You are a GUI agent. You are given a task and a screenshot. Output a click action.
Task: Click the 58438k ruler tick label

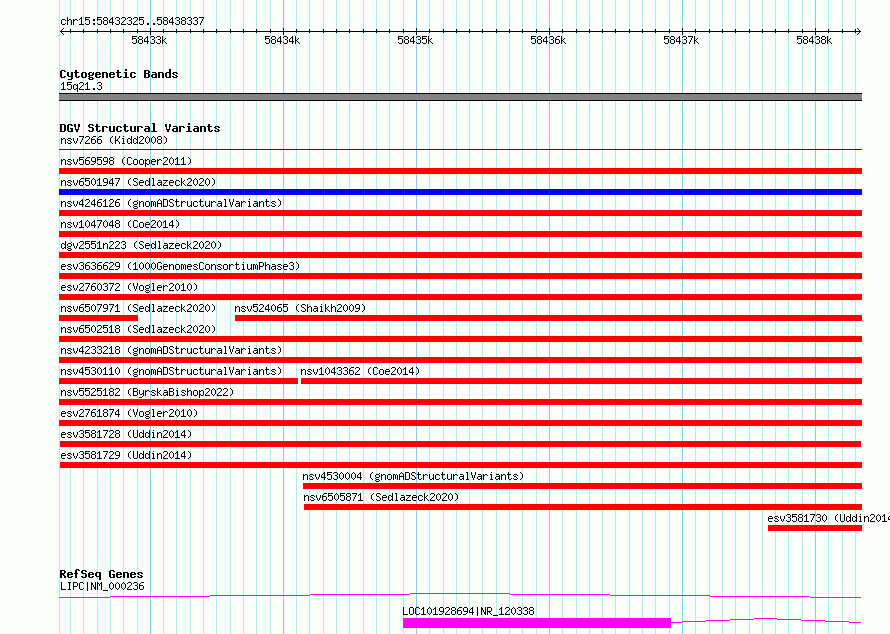[814, 41]
